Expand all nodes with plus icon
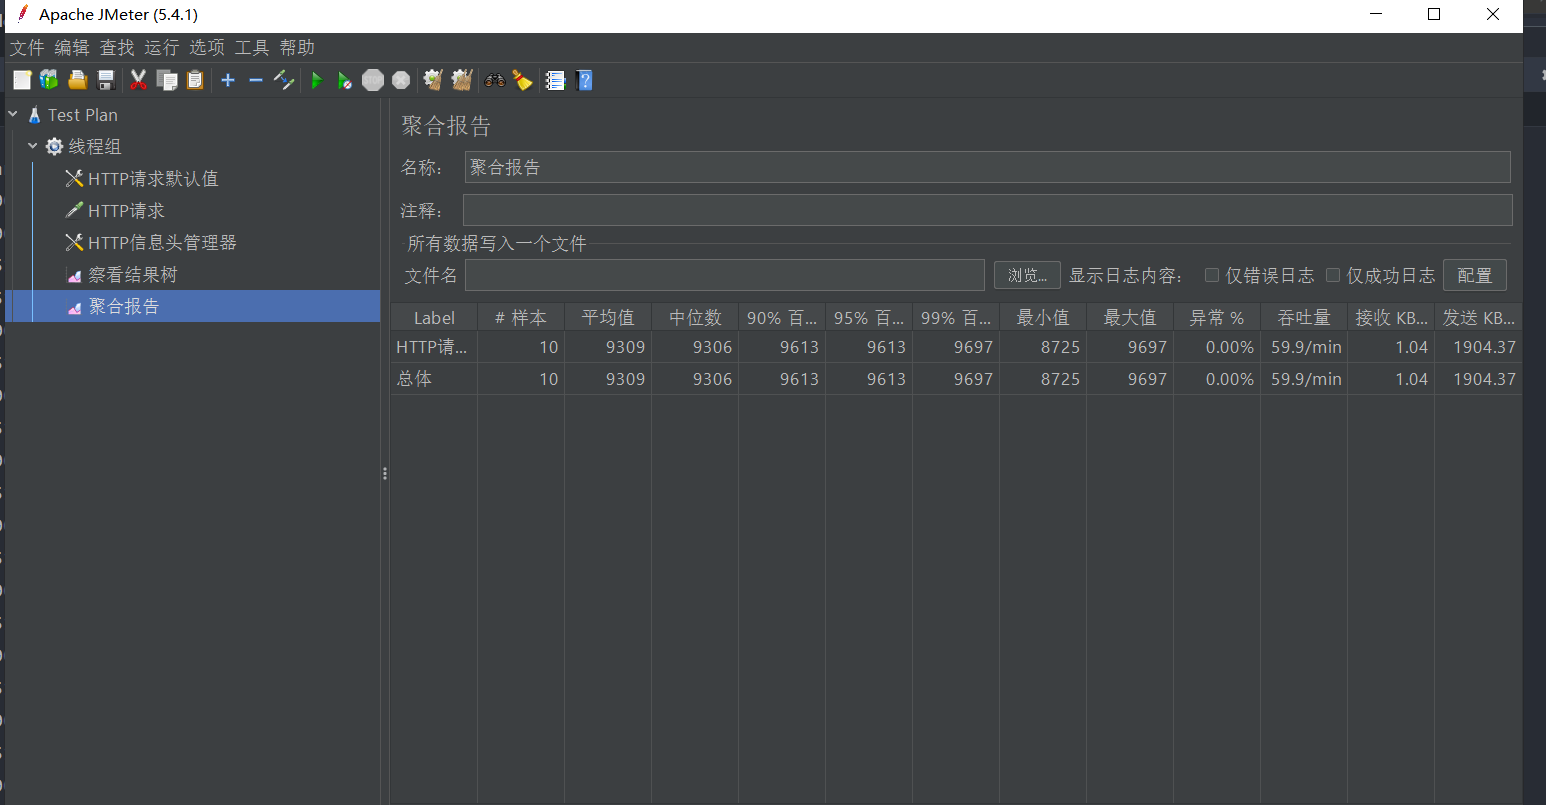The image size is (1546, 805). [228, 80]
